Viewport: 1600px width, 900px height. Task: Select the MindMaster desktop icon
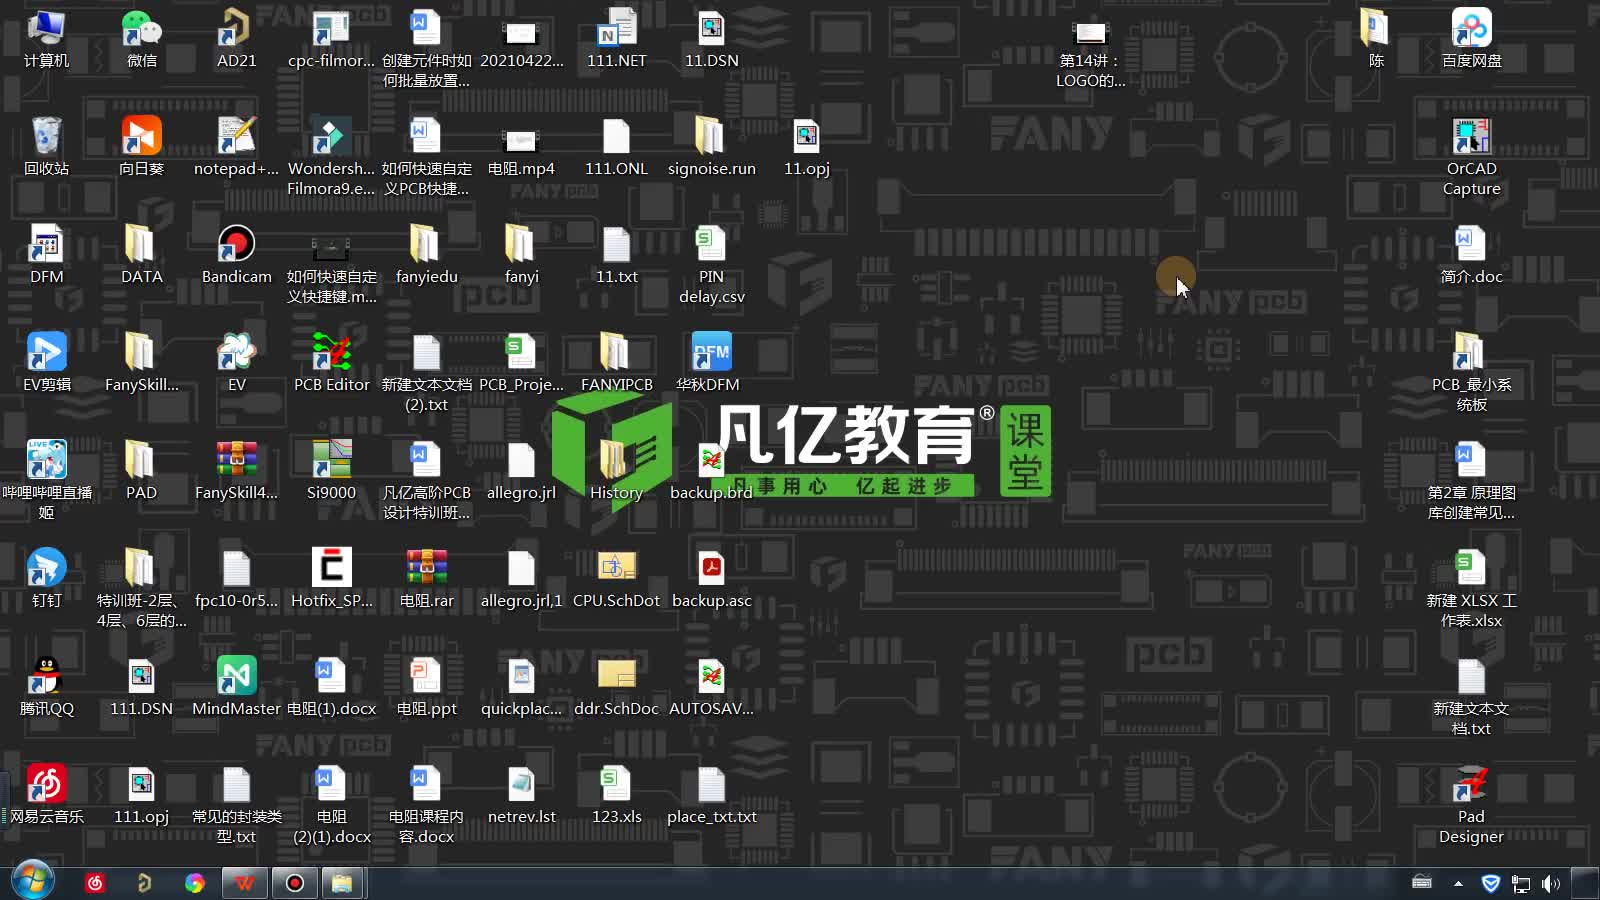[236, 678]
